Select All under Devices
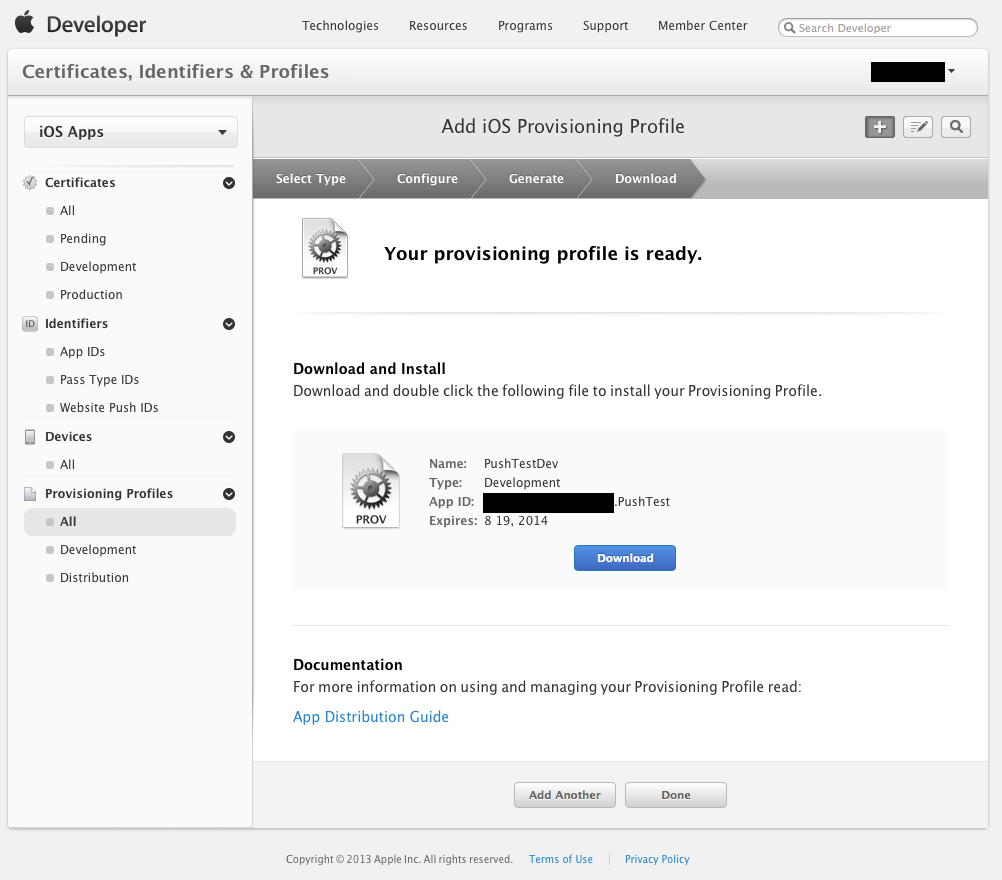This screenshot has width=1002, height=880. [x=67, y=465]
